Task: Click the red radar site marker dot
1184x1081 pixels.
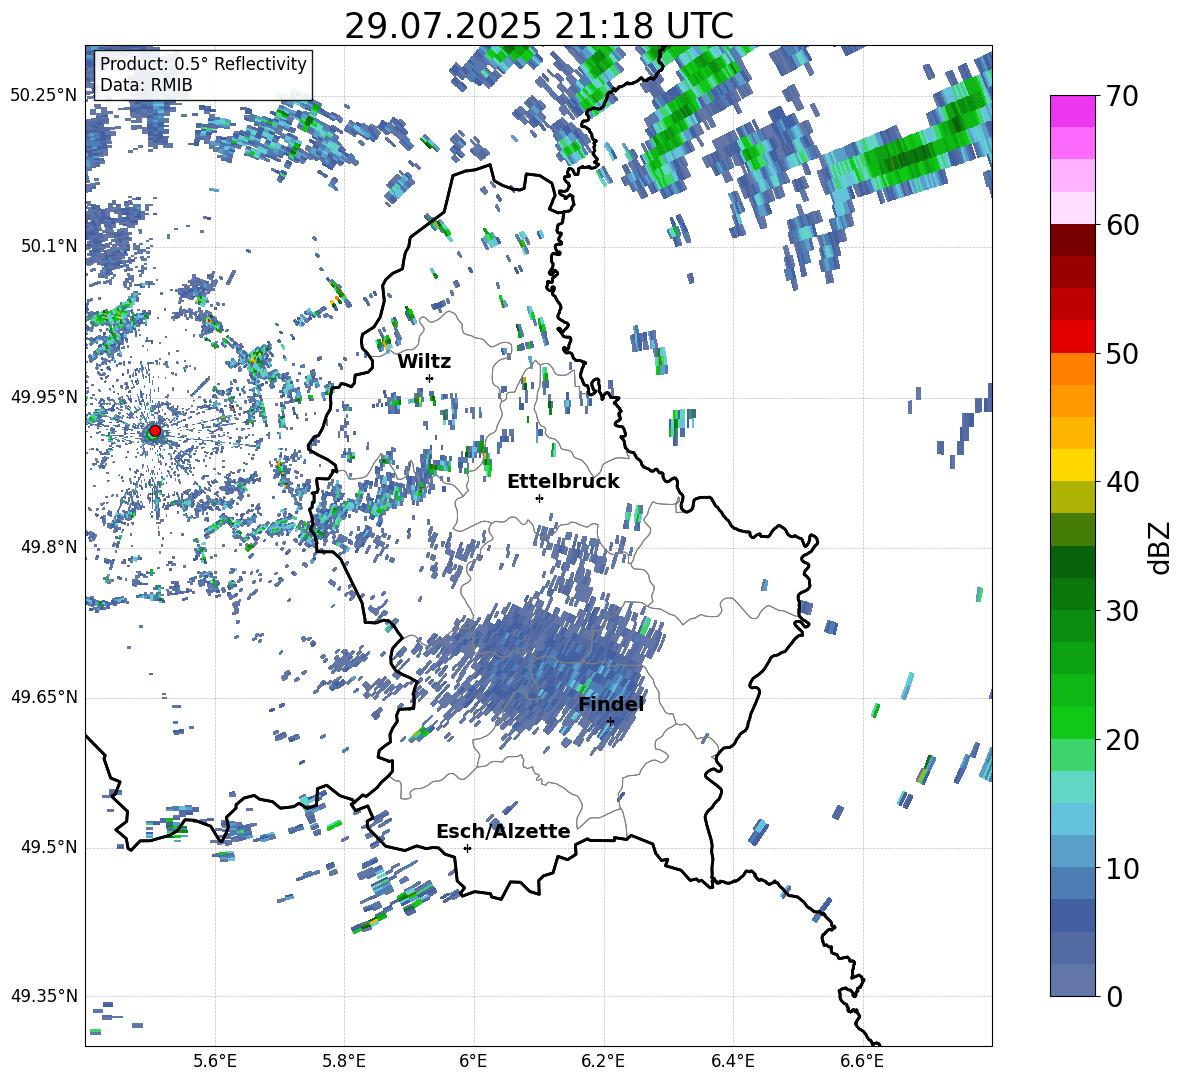Action: tap(155, 430)
